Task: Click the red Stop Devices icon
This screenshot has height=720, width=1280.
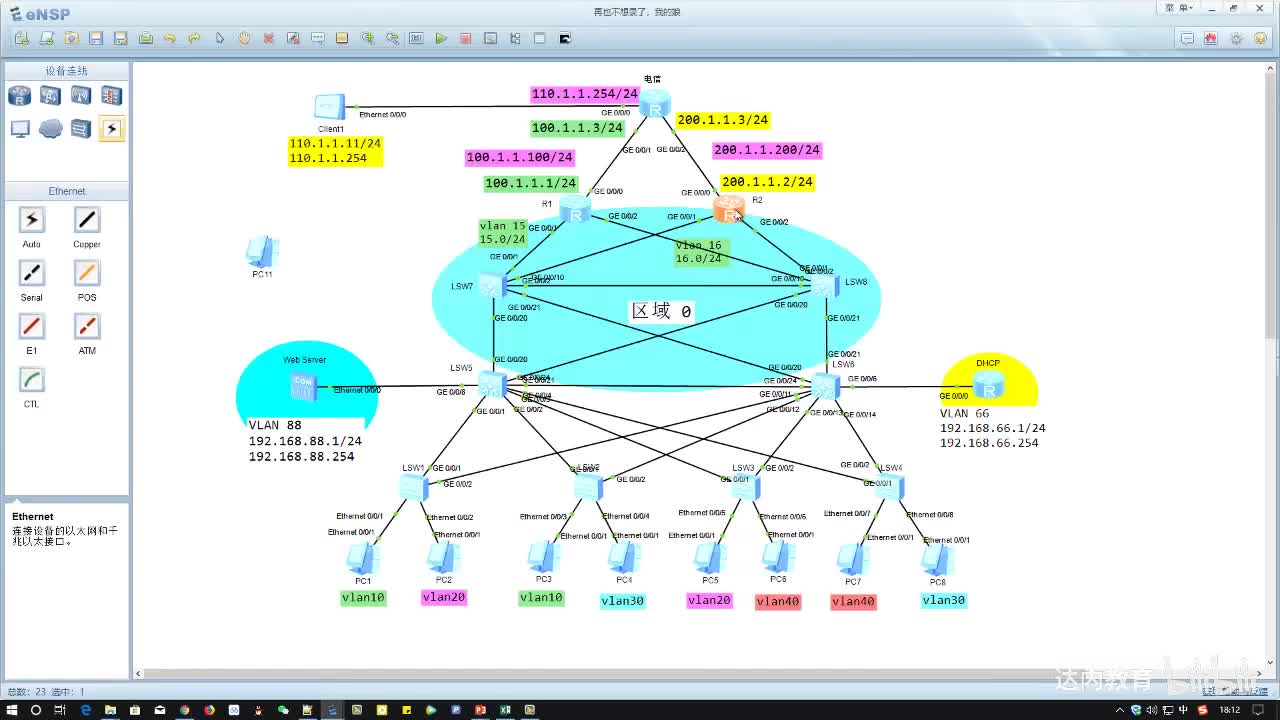Action: click(466, 38)
